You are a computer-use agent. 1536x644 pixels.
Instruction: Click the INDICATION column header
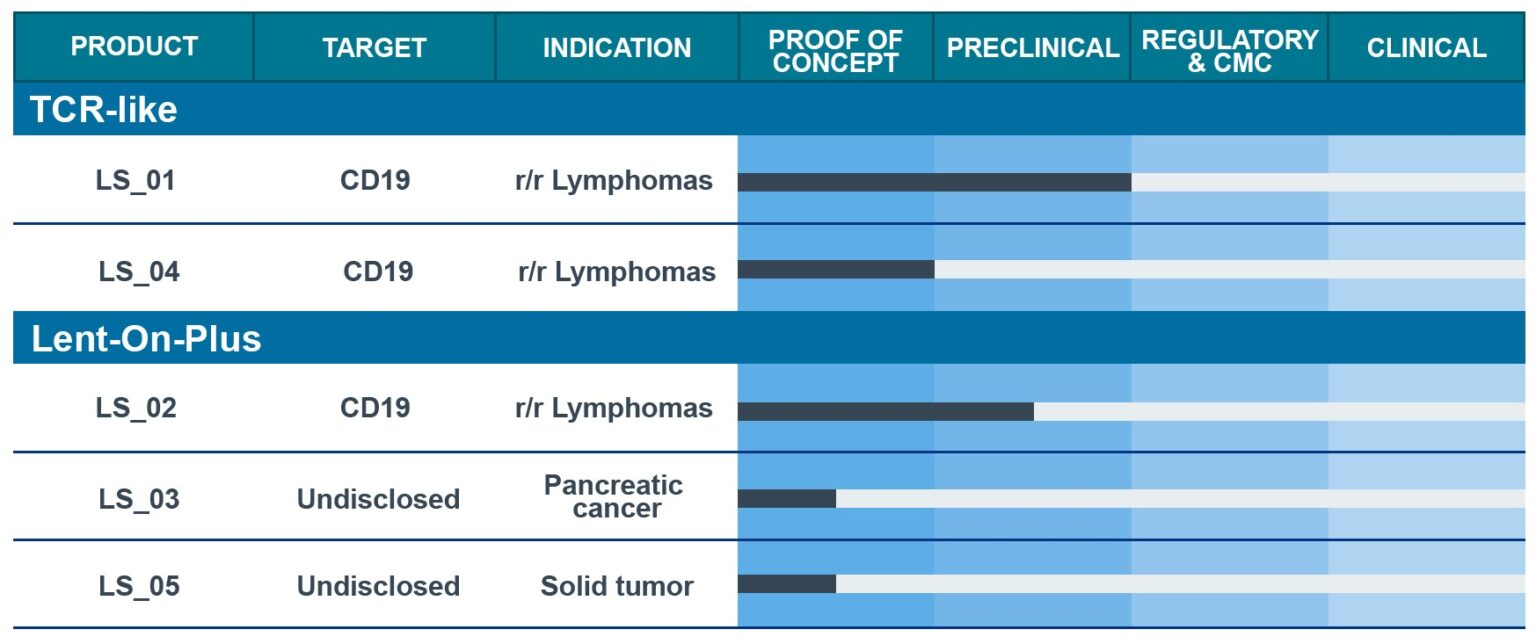[616, 47]
